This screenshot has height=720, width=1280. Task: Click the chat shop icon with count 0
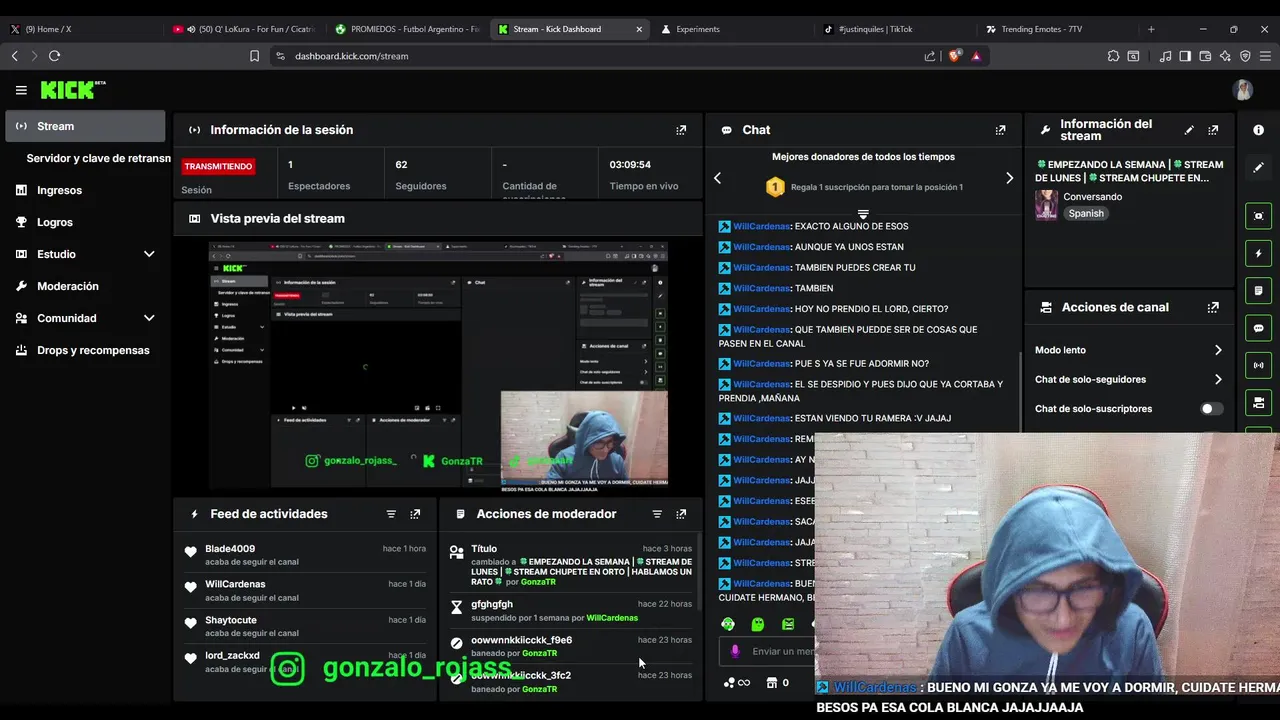777,683
